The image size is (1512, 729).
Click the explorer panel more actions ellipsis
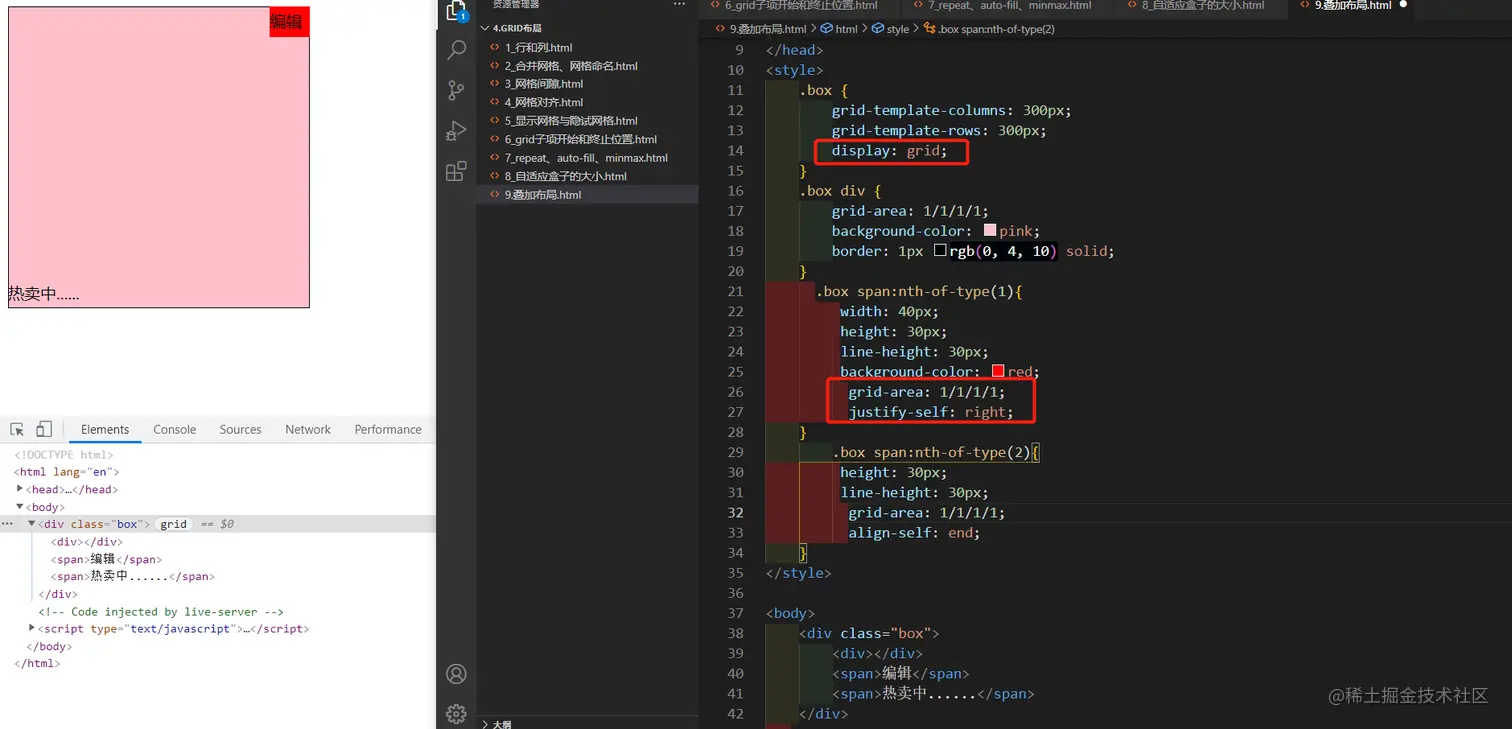pos(680,5)
